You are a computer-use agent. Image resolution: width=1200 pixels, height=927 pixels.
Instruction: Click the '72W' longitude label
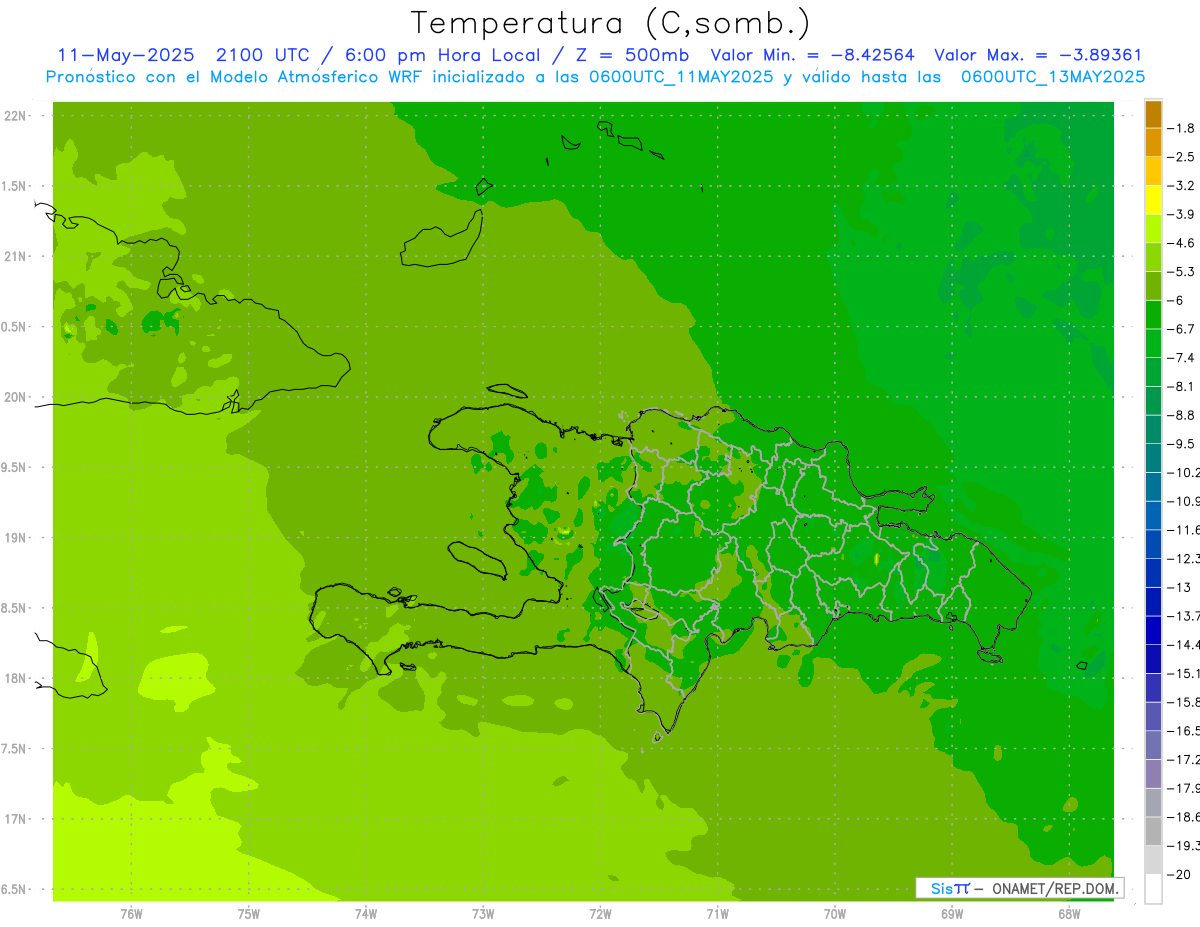point(600,914)
